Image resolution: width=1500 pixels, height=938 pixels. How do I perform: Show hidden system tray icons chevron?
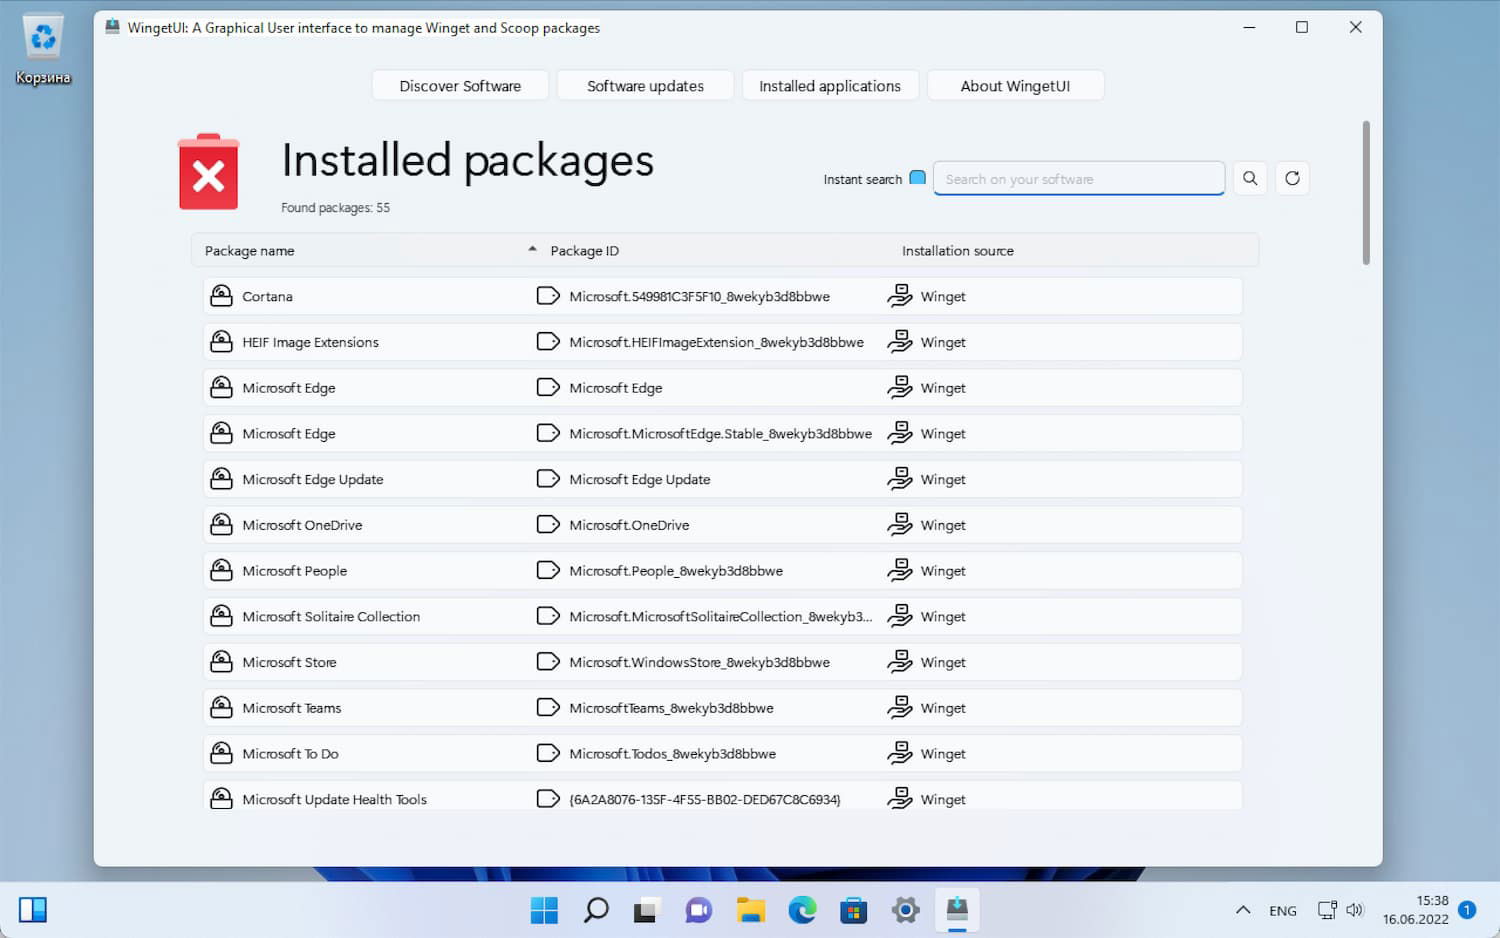point(1243,910)
